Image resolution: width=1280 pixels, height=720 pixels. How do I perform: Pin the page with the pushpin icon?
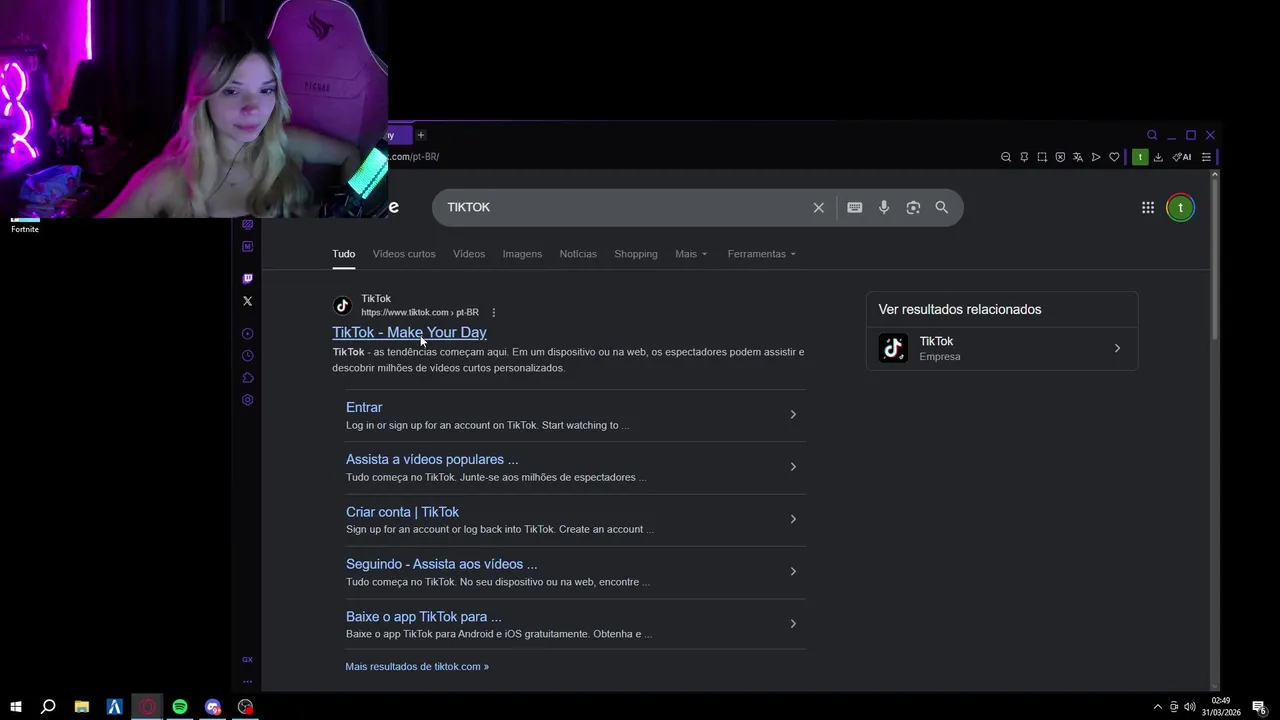click(1024, 157)
